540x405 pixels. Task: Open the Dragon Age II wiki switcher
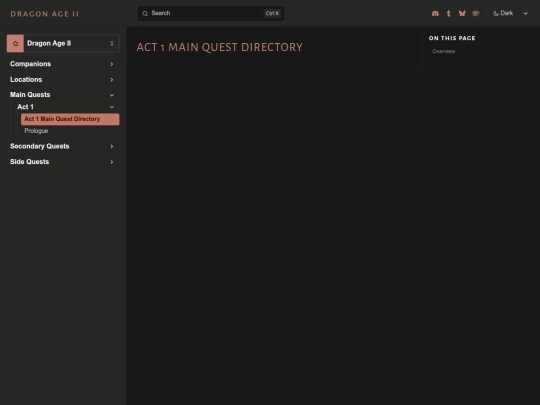click(x=63, y=43)
